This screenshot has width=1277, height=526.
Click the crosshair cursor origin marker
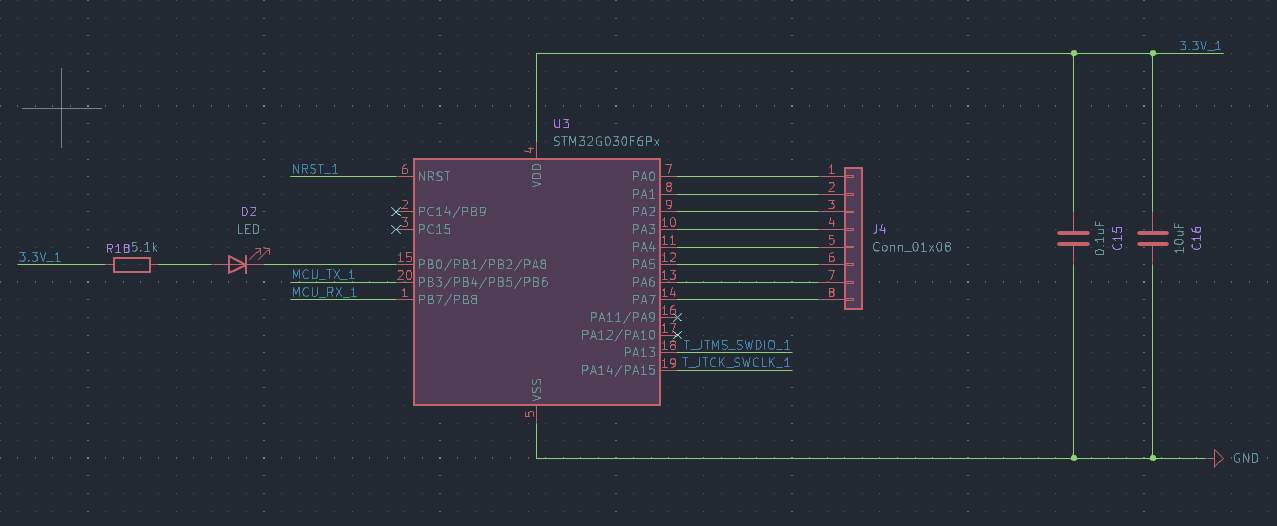click(62, 106)
